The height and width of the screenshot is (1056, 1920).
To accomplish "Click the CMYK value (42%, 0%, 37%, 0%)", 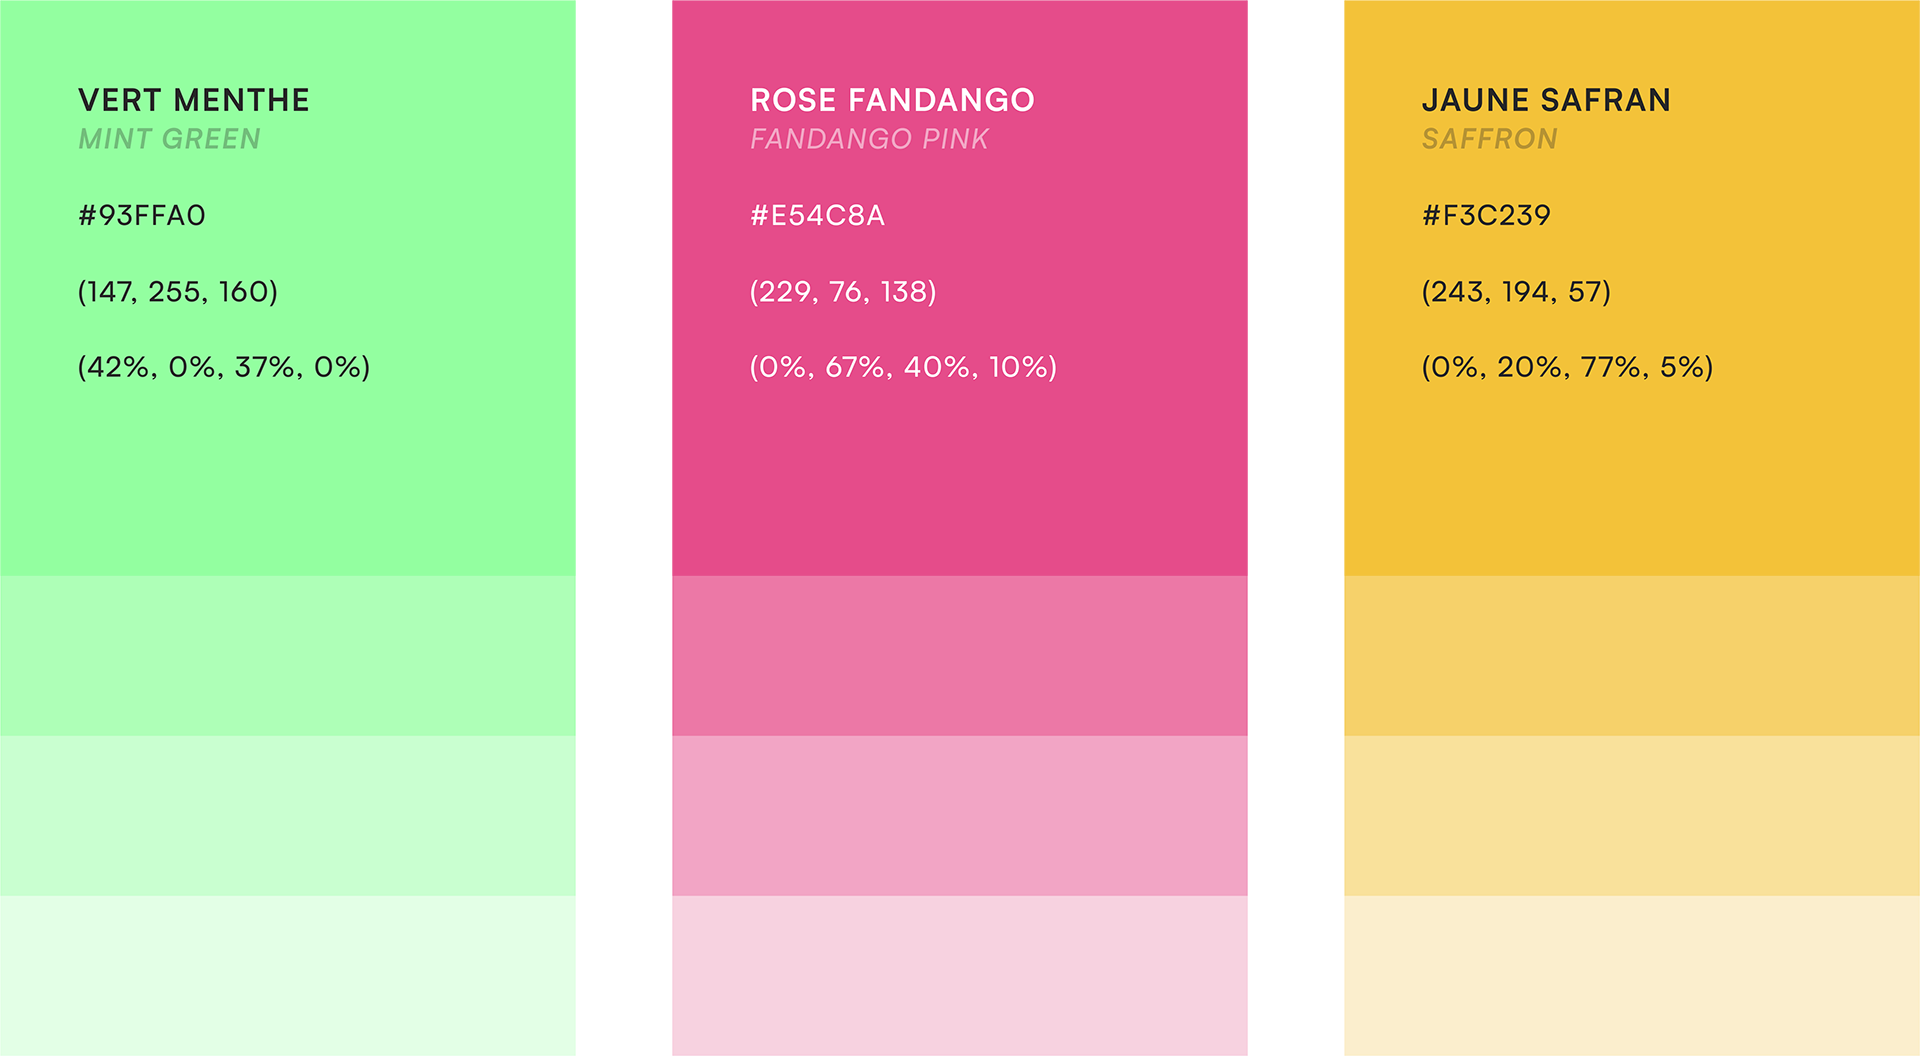I will (x=224, y=367).
